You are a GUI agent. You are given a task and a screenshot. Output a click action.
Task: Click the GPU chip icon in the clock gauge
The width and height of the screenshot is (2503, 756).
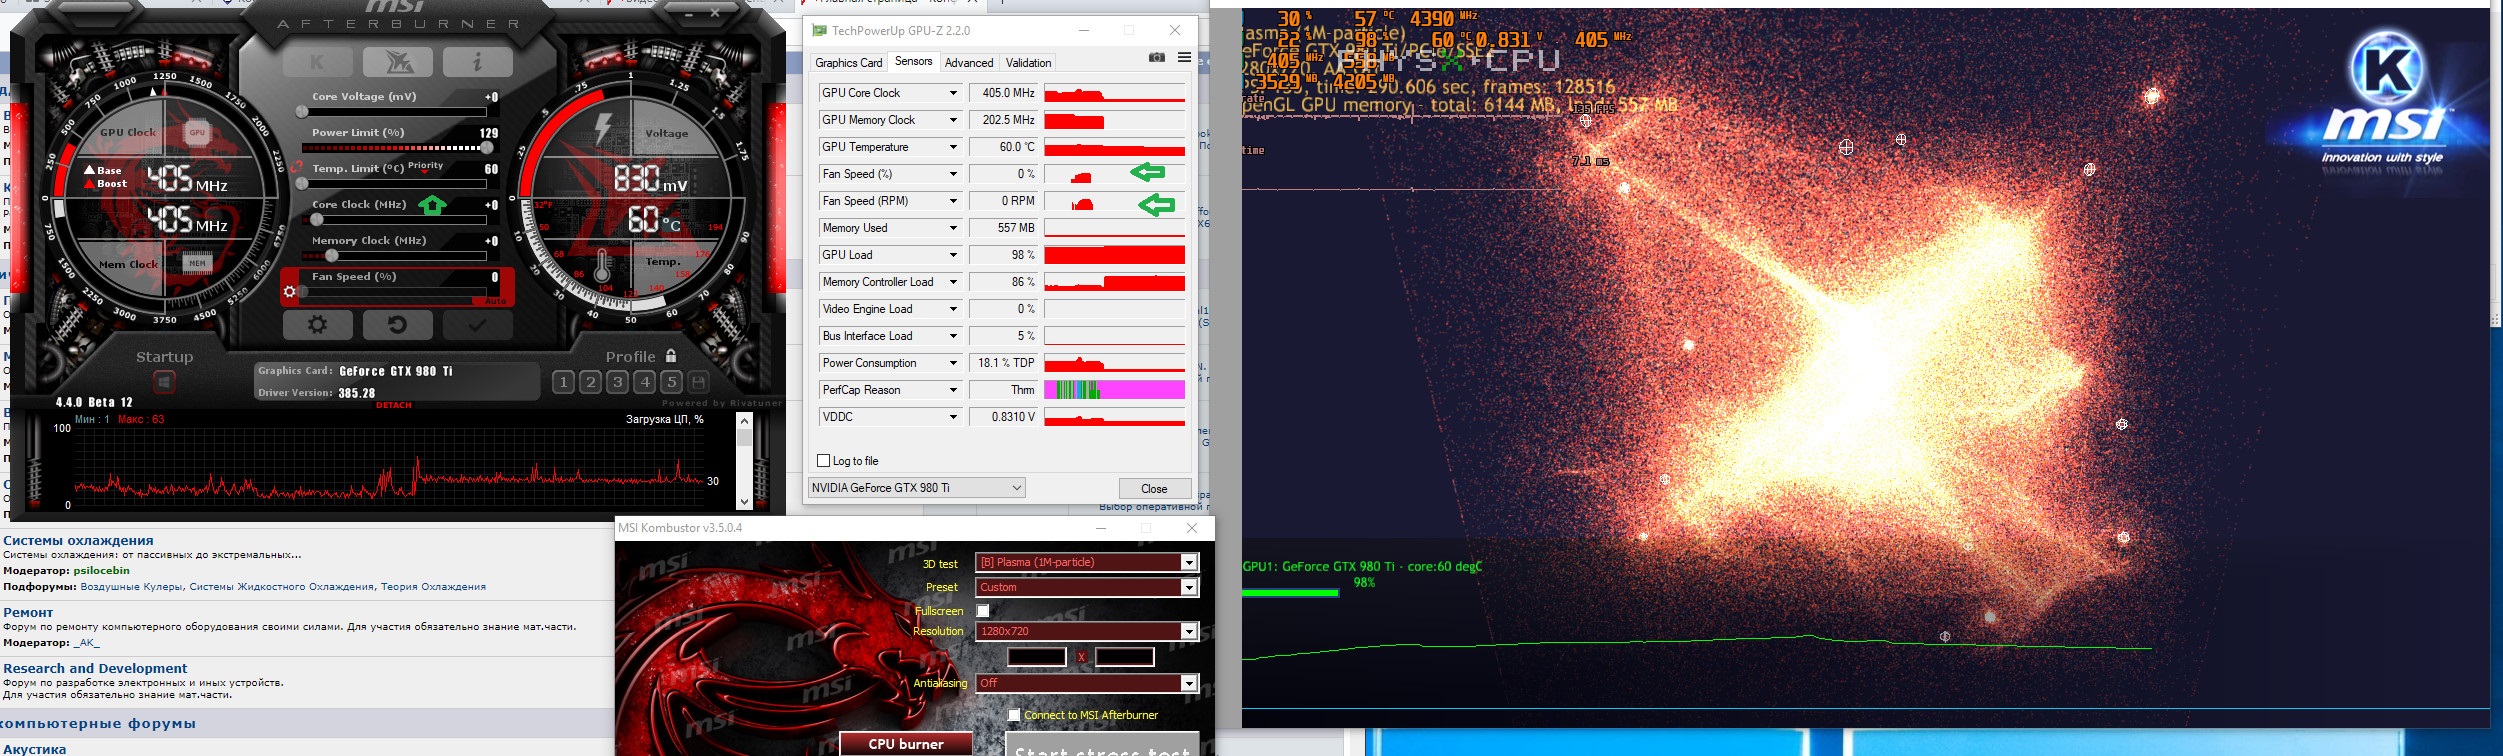click(197, 133)
